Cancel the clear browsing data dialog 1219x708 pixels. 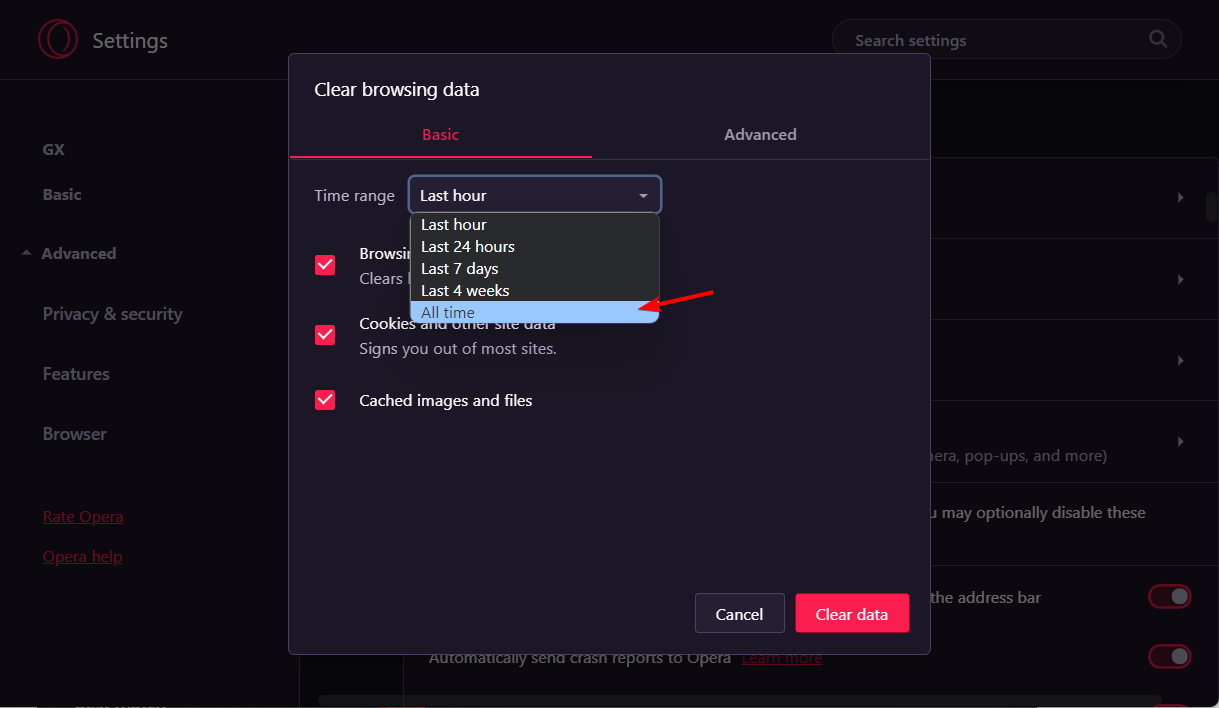(739, 614)
